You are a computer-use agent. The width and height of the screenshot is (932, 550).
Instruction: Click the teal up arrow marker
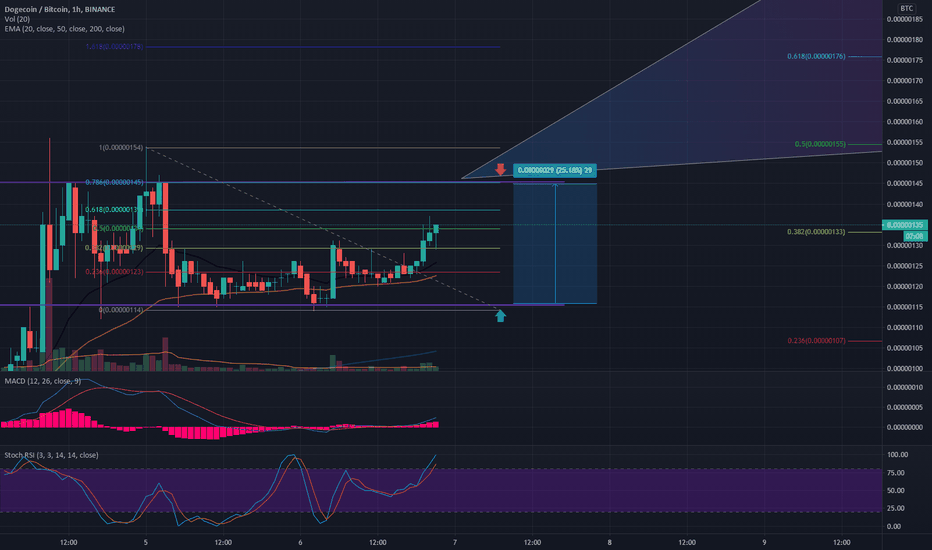point(500,316)
